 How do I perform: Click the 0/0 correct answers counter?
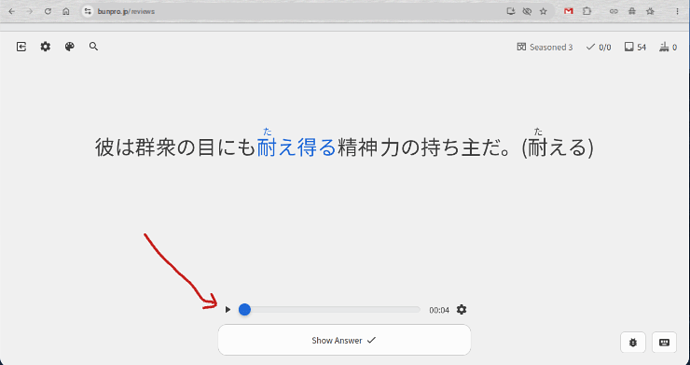598,47
